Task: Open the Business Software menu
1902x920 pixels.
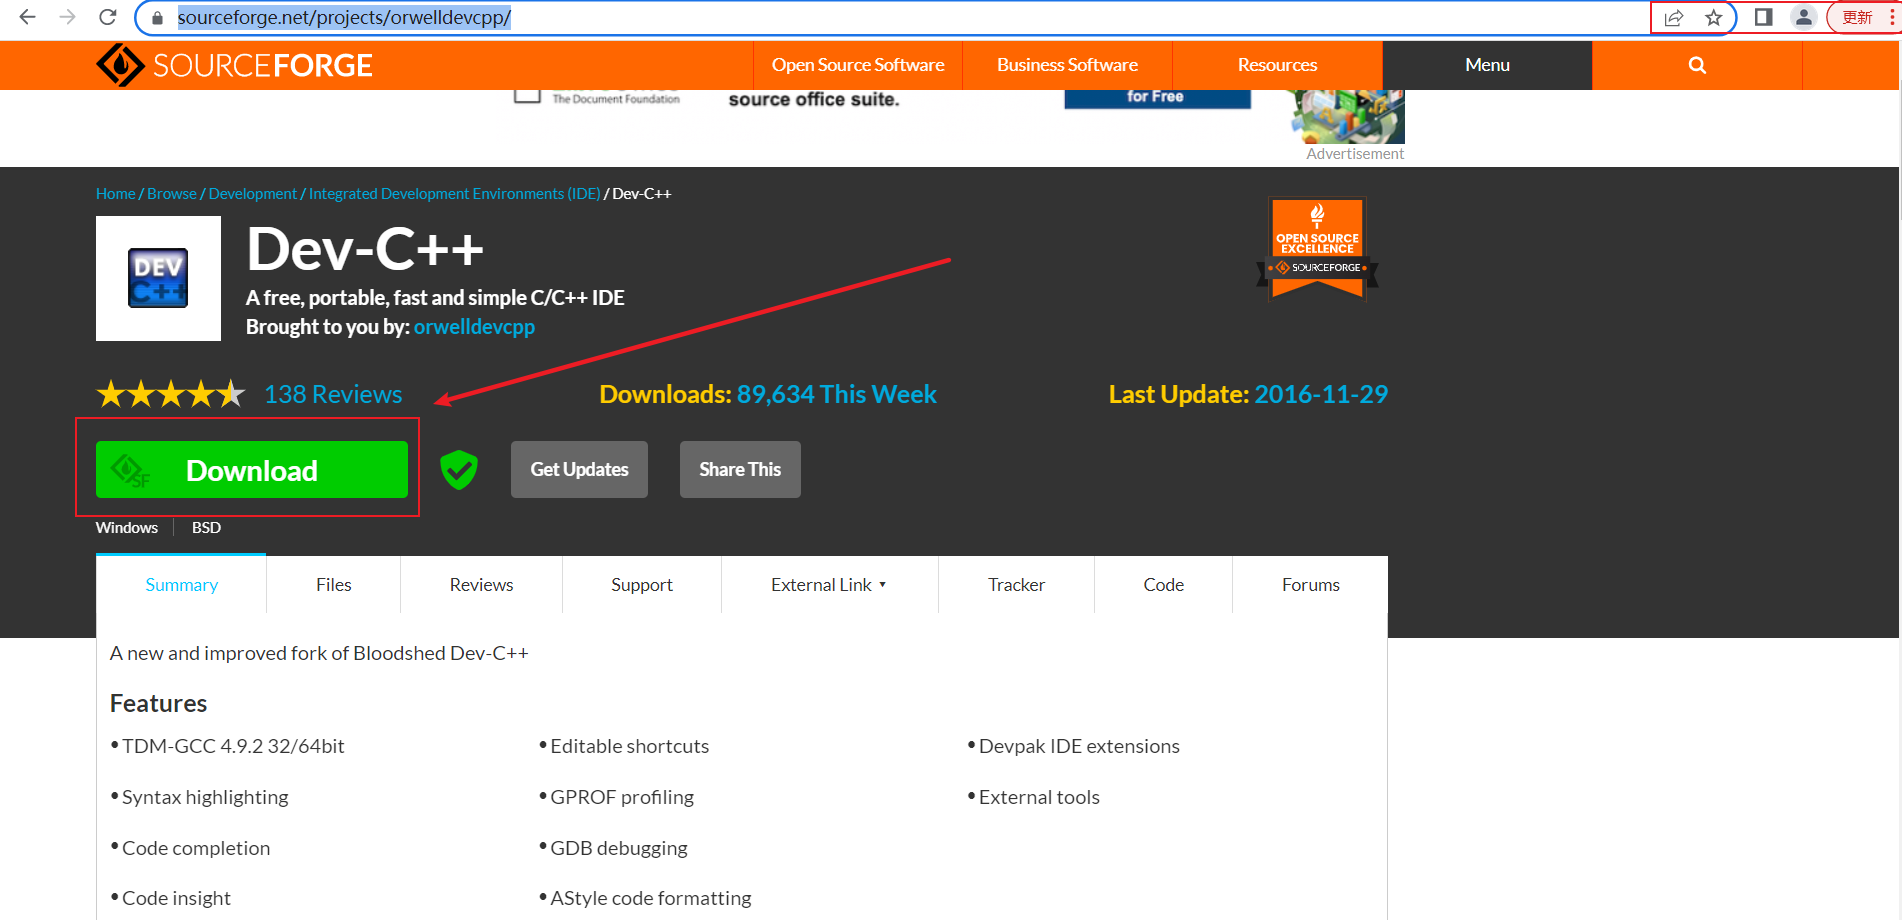Action: [x=1067, y=65]
